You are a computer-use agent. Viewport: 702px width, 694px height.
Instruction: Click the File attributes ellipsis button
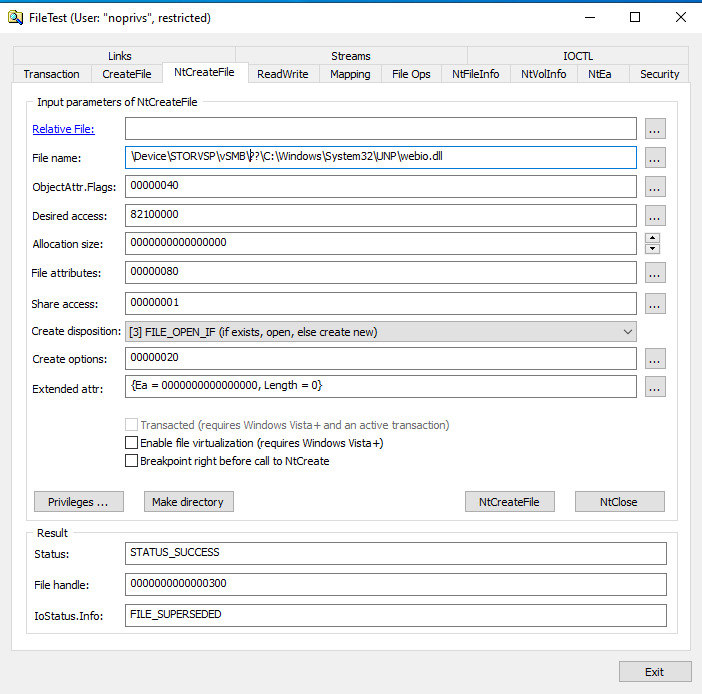[655, 273]
